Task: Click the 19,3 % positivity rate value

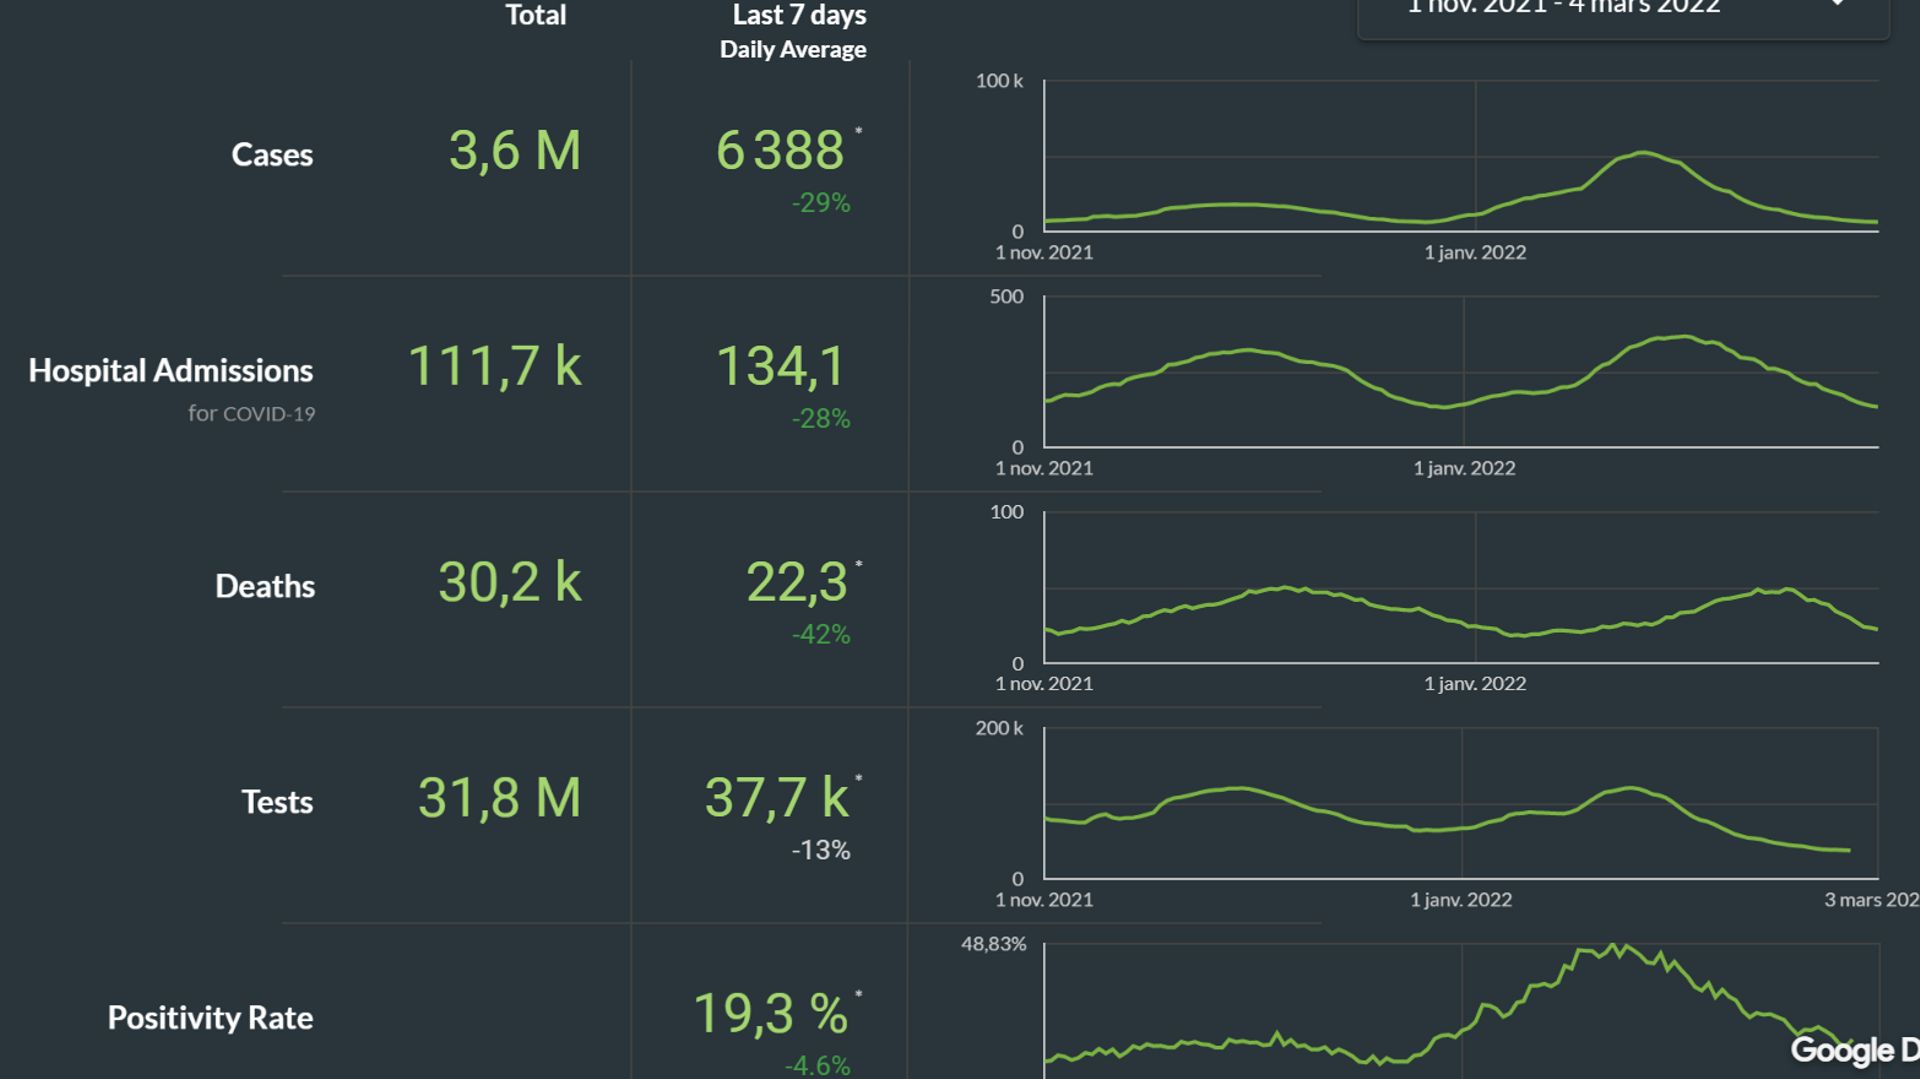Action: (x=770, y=1014)
